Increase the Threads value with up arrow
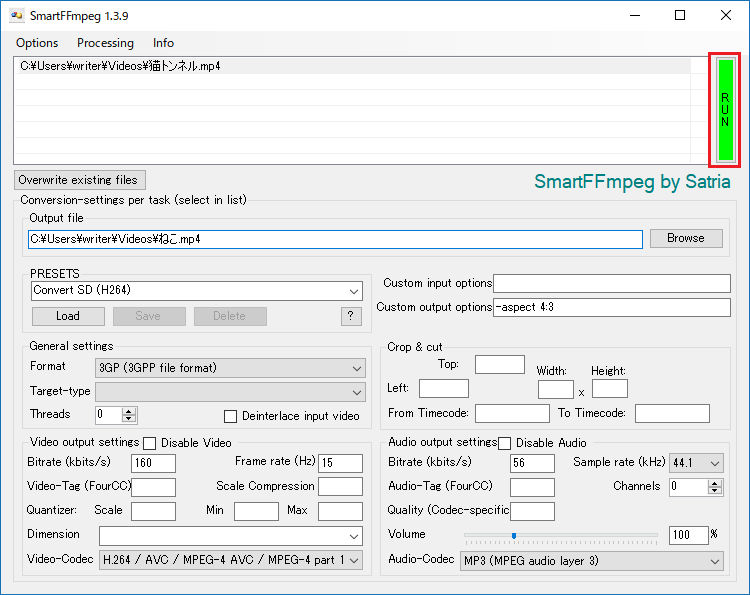The height and width of the screenshot is (595, 750). tap(128, 411)
